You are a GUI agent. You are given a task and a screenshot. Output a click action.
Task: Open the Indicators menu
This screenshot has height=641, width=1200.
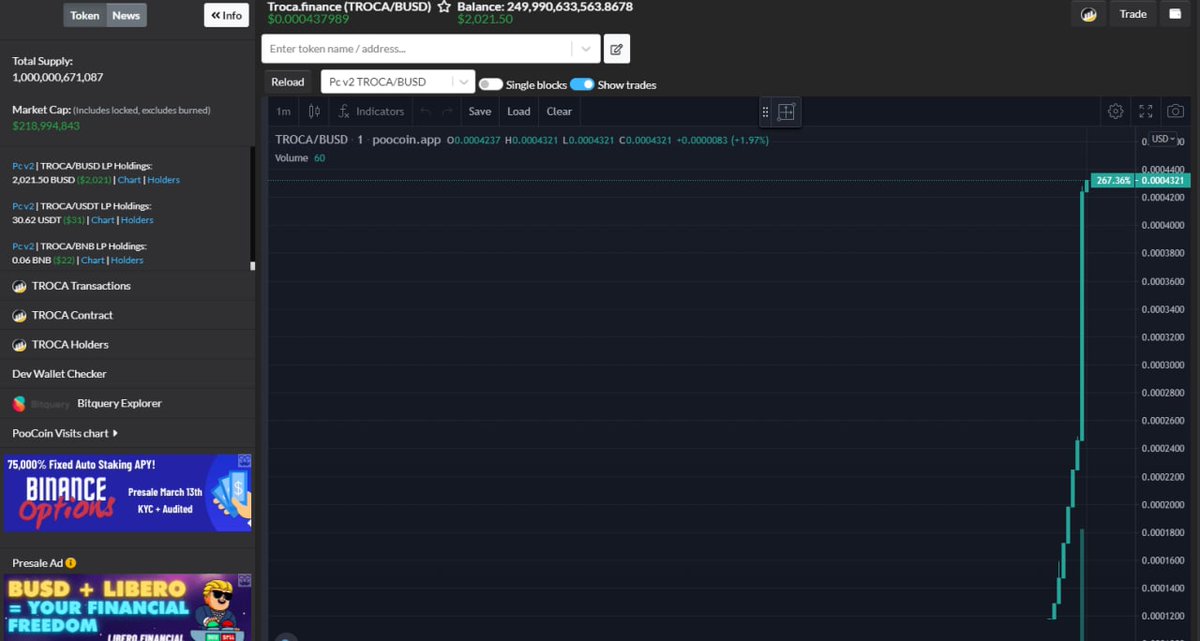click(x=371, y=111)
